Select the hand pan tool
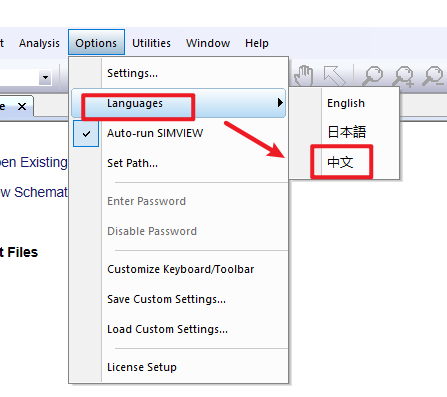Image resolution: width=447 pixels, height=397 pixels. (304, 76)
